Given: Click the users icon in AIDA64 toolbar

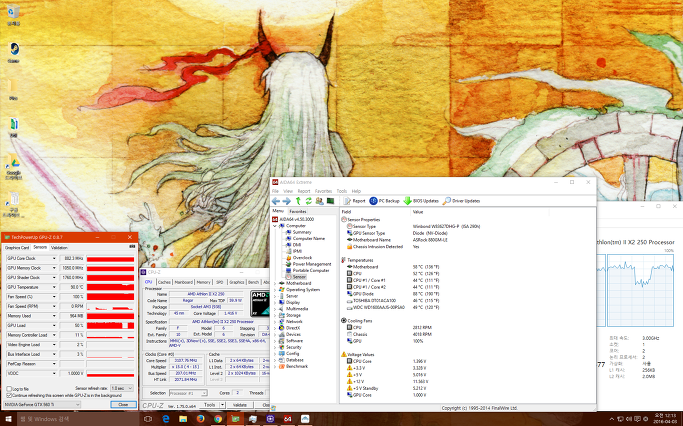Looking at the screenshot, I should pyautogui.click(x=319, y=201).
